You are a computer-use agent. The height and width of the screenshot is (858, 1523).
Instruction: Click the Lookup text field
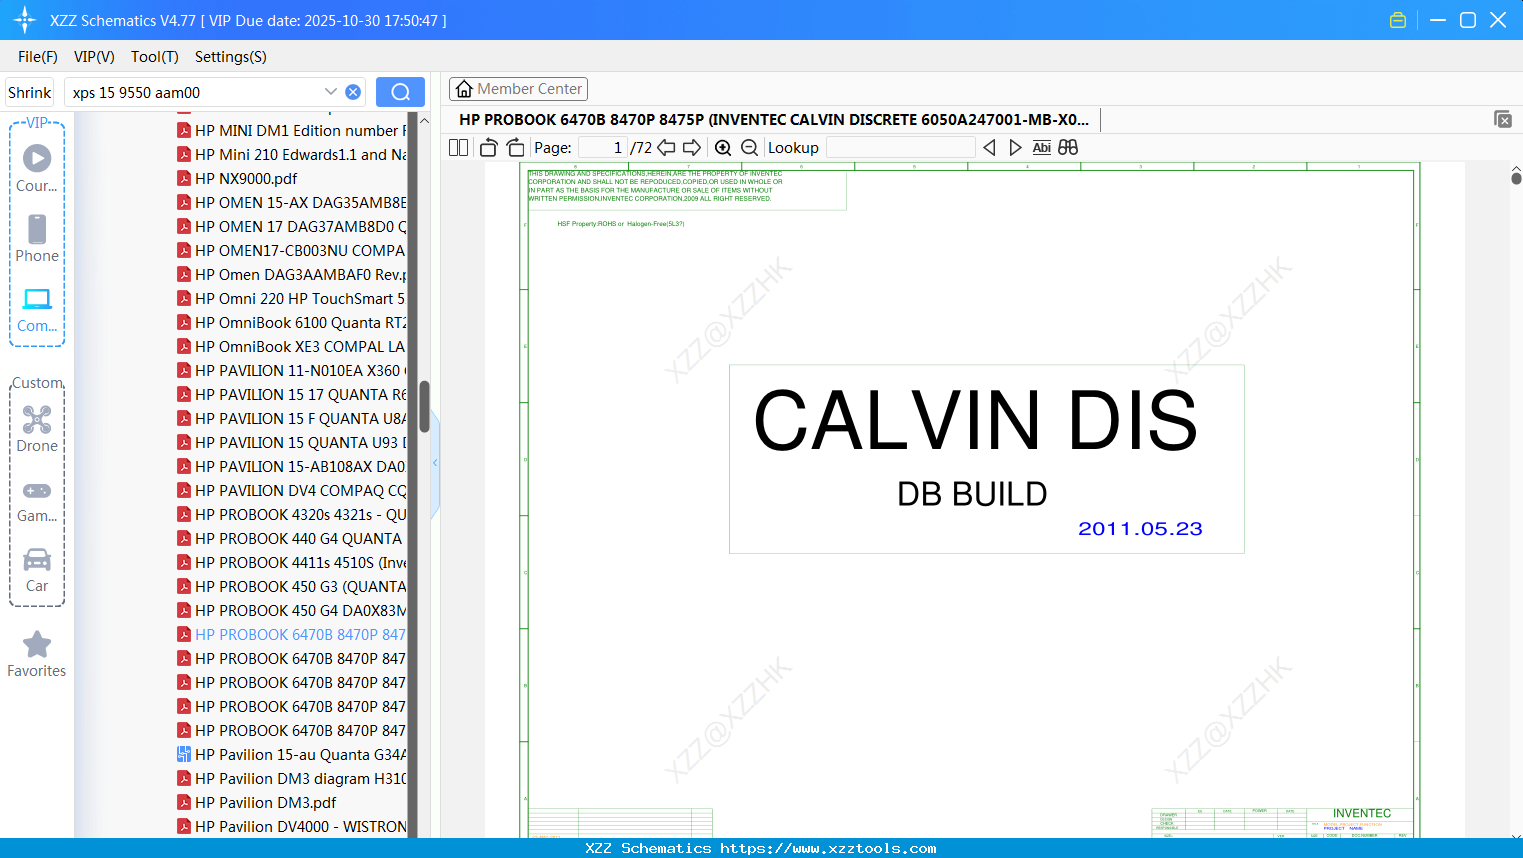point(900,148)
